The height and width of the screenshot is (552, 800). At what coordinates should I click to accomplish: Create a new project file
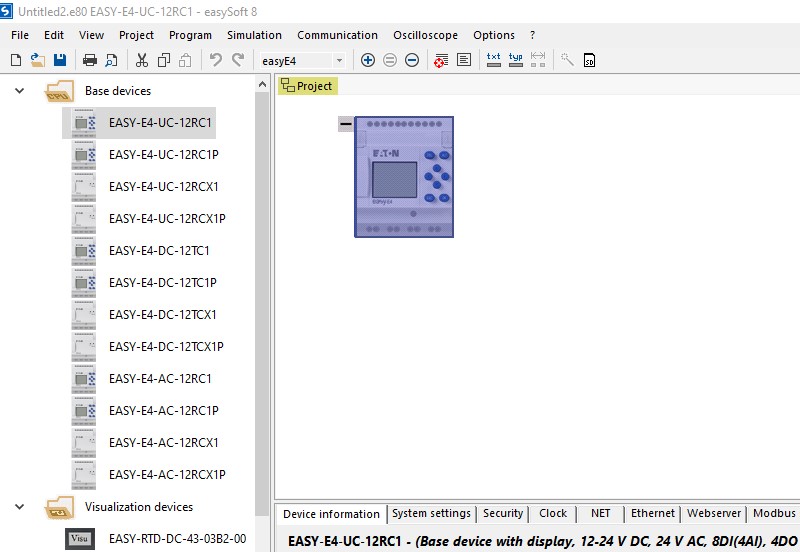click(16, 60)
